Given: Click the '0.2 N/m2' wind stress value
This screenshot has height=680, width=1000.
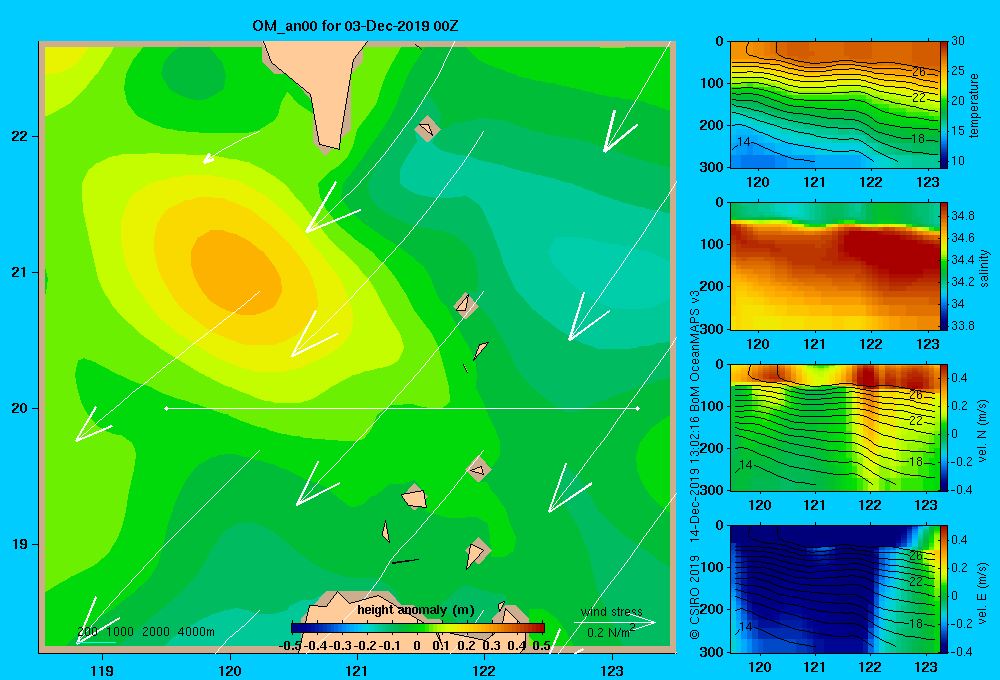Looking at the screenshot, I should pyautogui.click(x=610, y=632).
